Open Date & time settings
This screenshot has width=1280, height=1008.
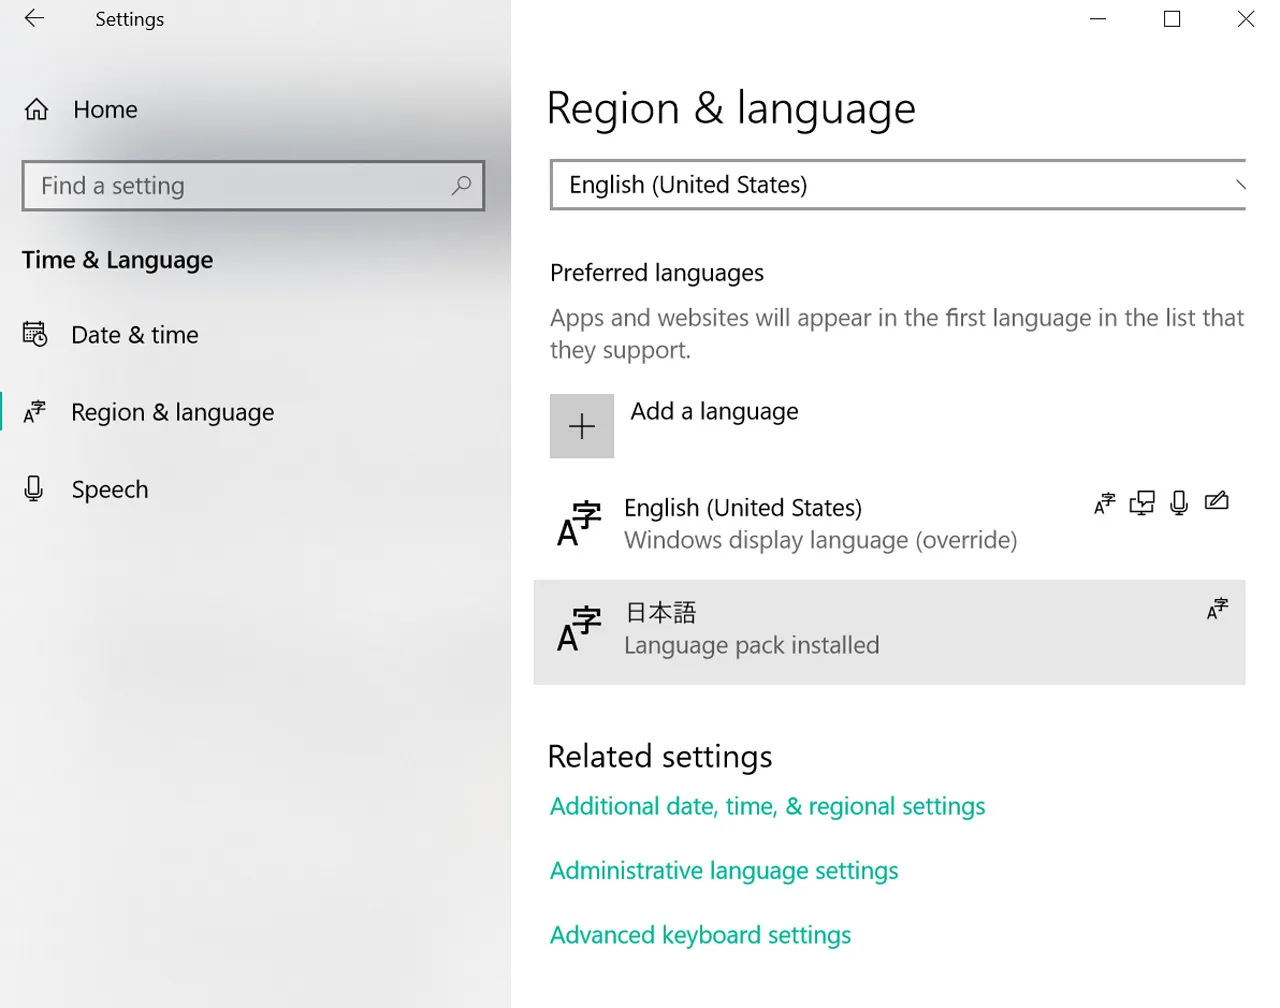pos(134,335)
